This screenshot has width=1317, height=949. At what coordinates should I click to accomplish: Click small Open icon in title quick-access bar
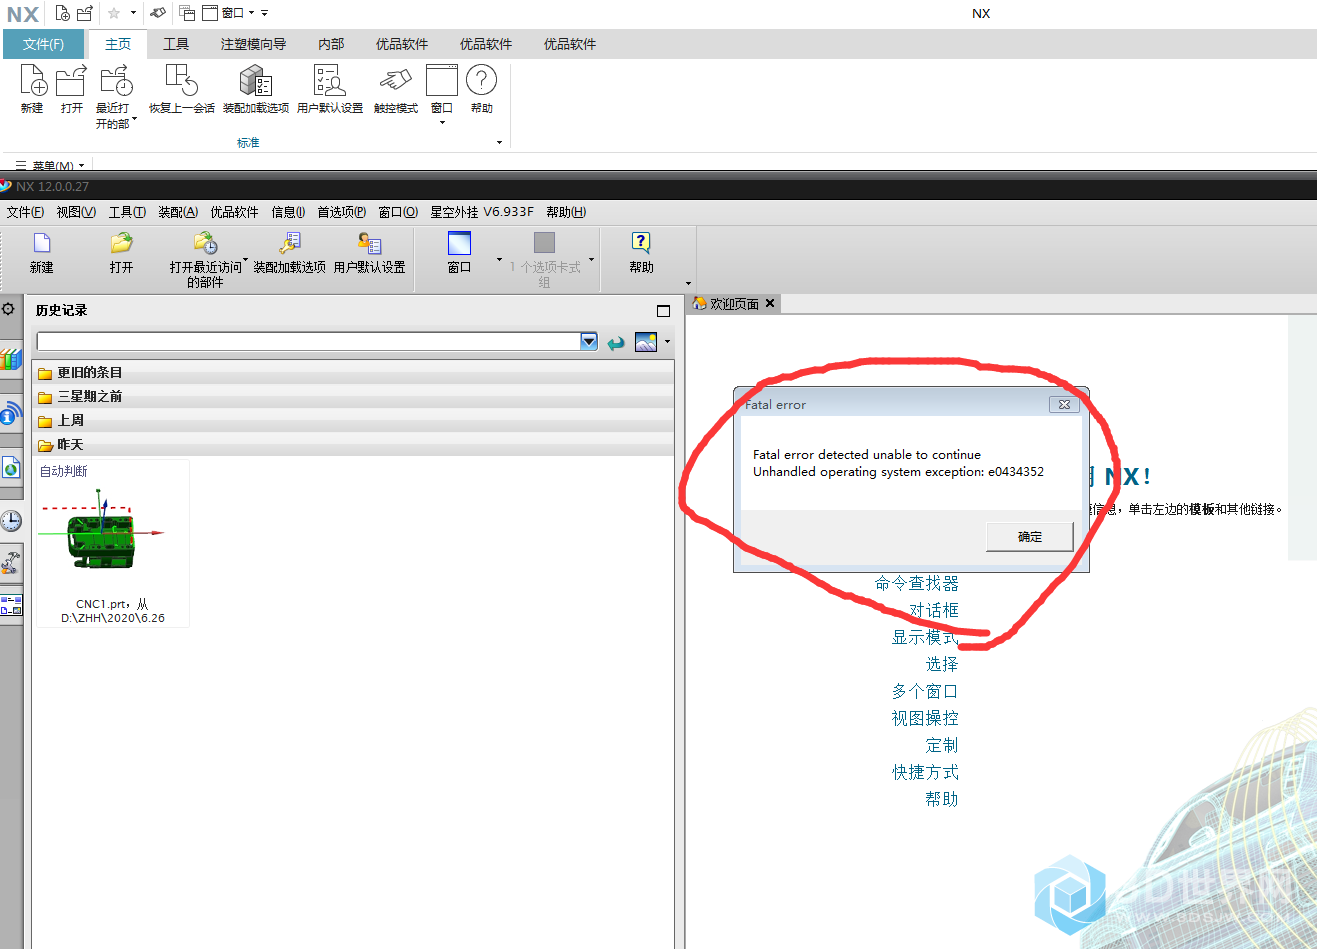click(85, 13)
